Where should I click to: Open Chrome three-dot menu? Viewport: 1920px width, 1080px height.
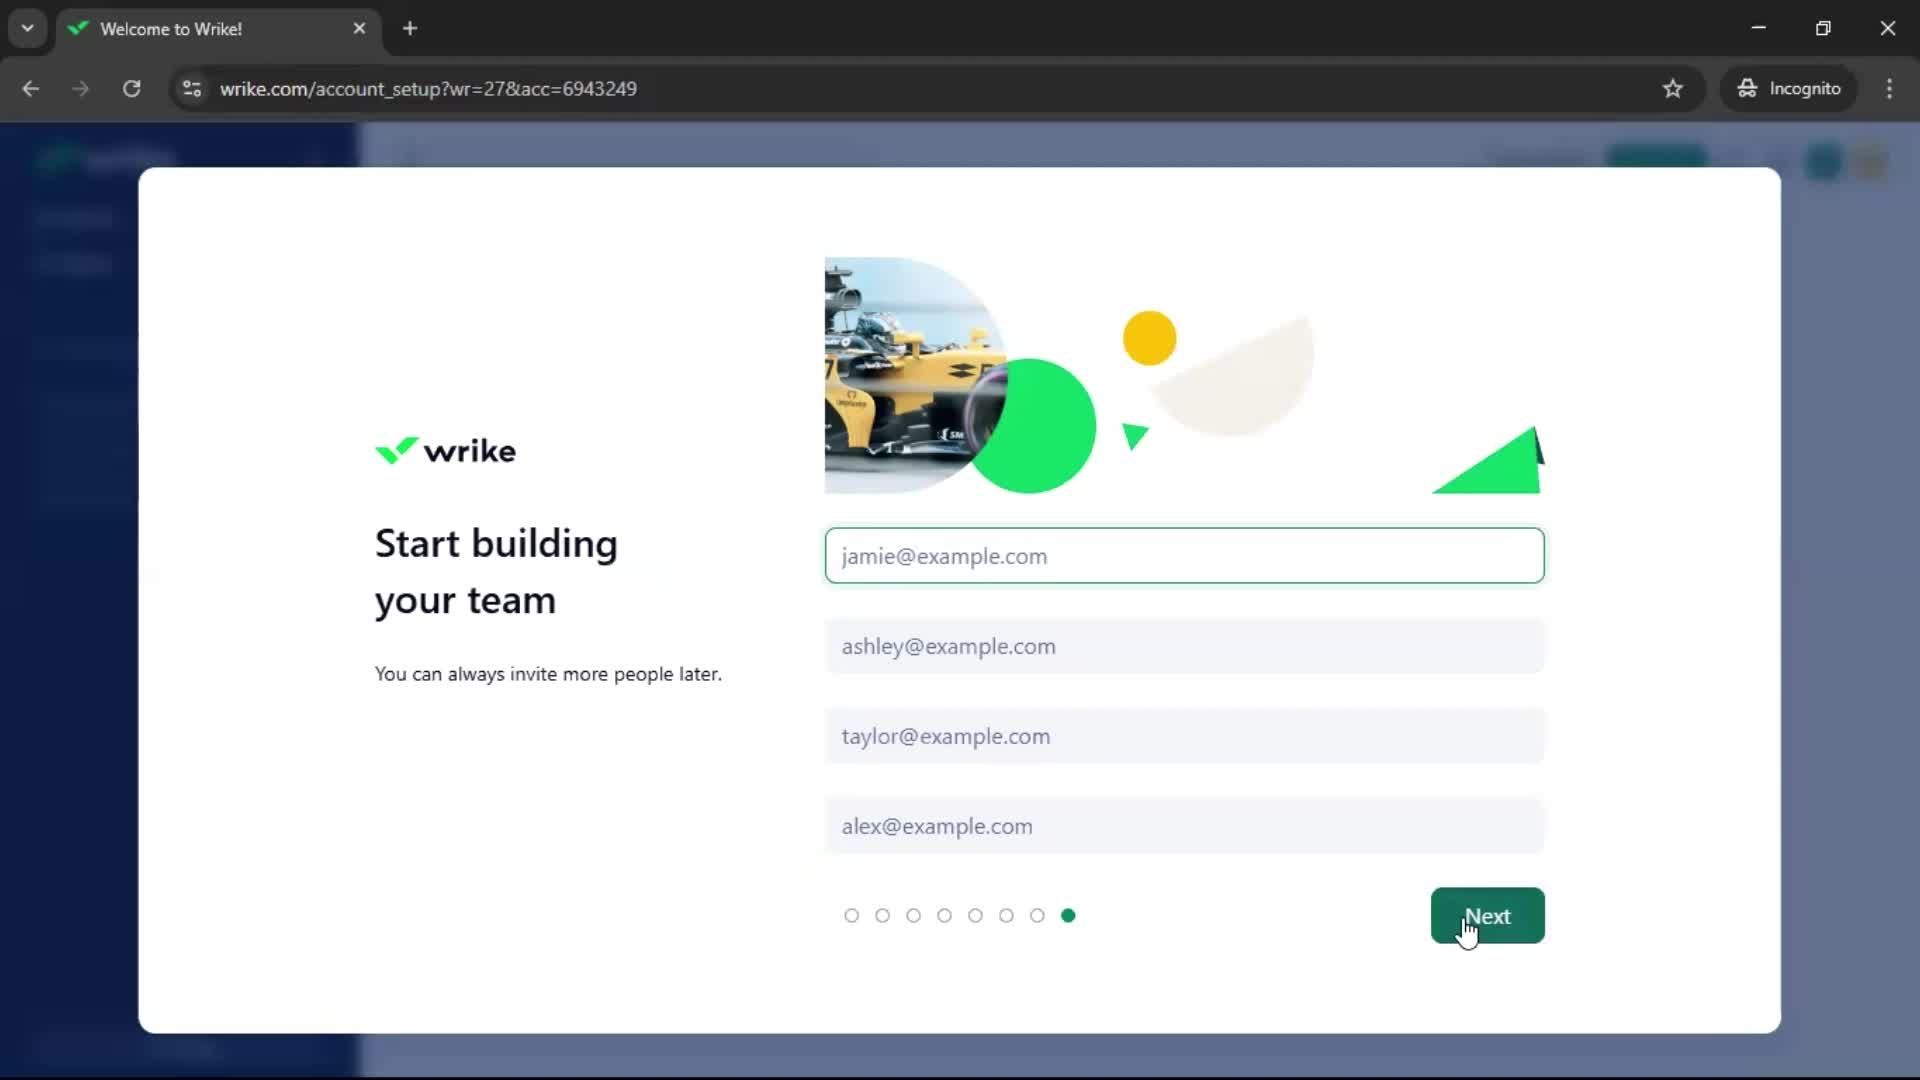coord(1889,88)
